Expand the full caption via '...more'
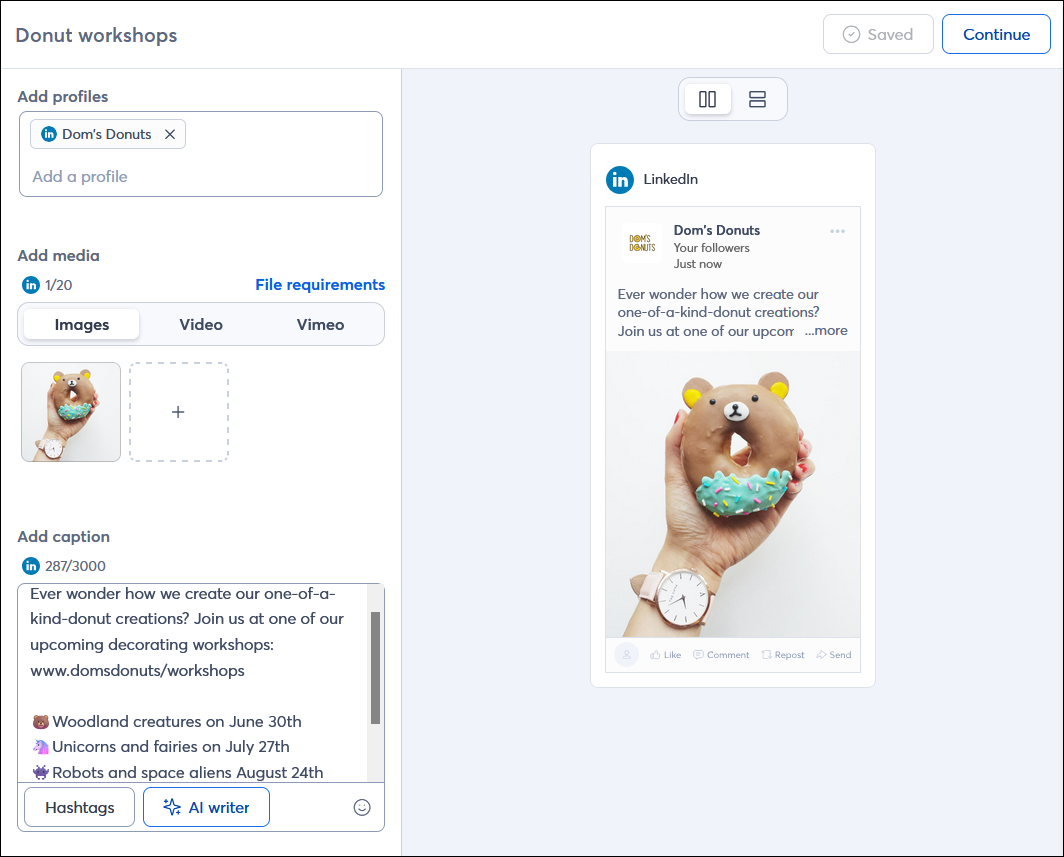Viewport: 1064px width, 857px height. [825, 330]
